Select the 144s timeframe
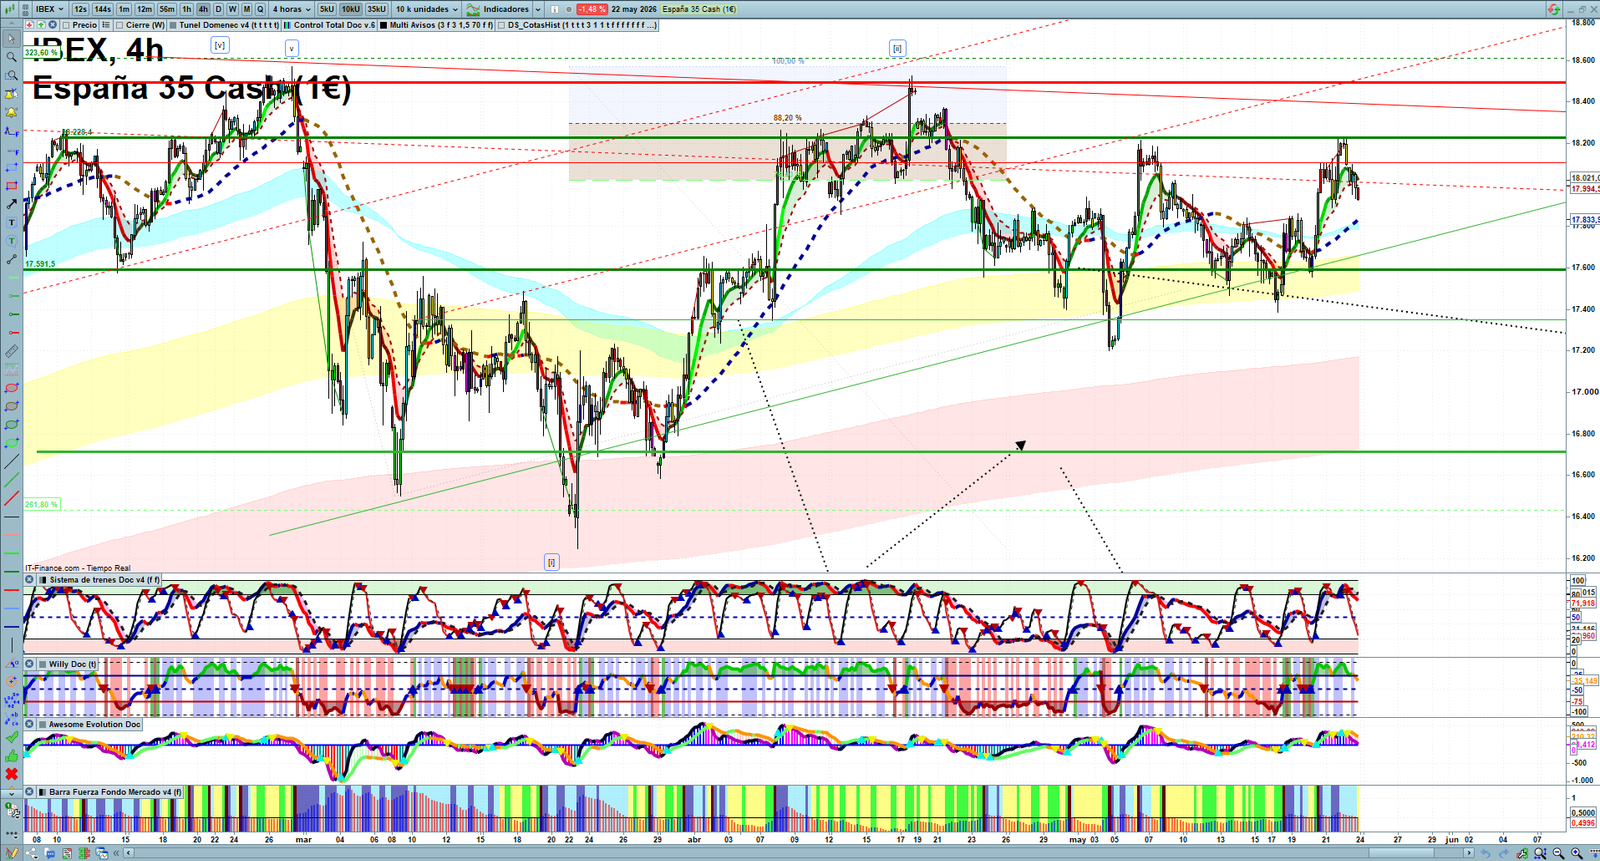 (102, 9)
